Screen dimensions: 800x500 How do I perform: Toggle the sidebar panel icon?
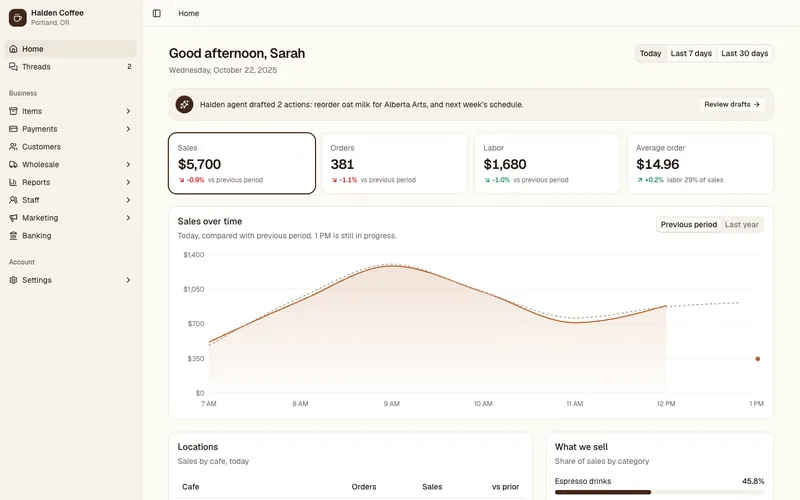coord(157,13)
